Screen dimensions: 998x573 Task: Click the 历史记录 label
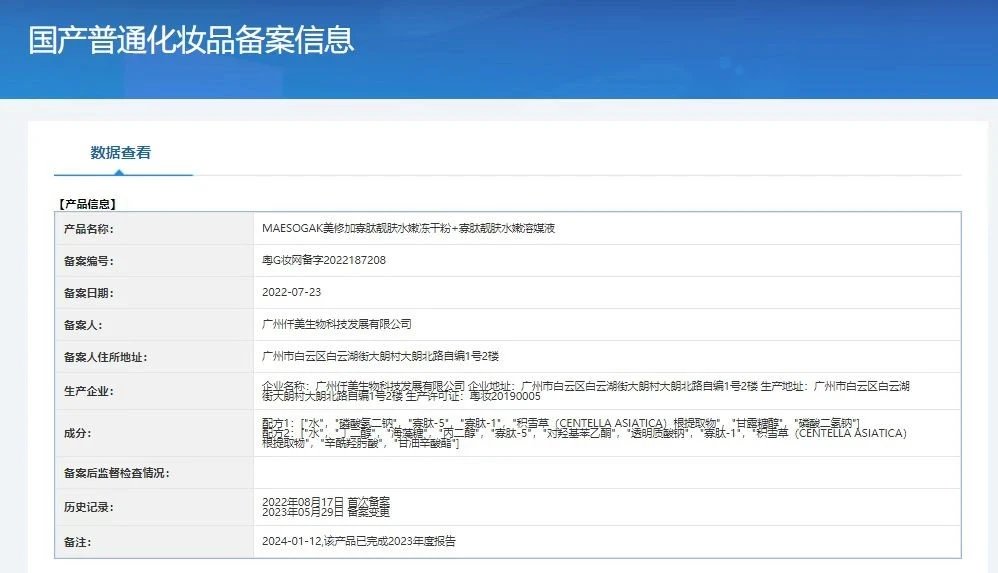click(88, 507)
